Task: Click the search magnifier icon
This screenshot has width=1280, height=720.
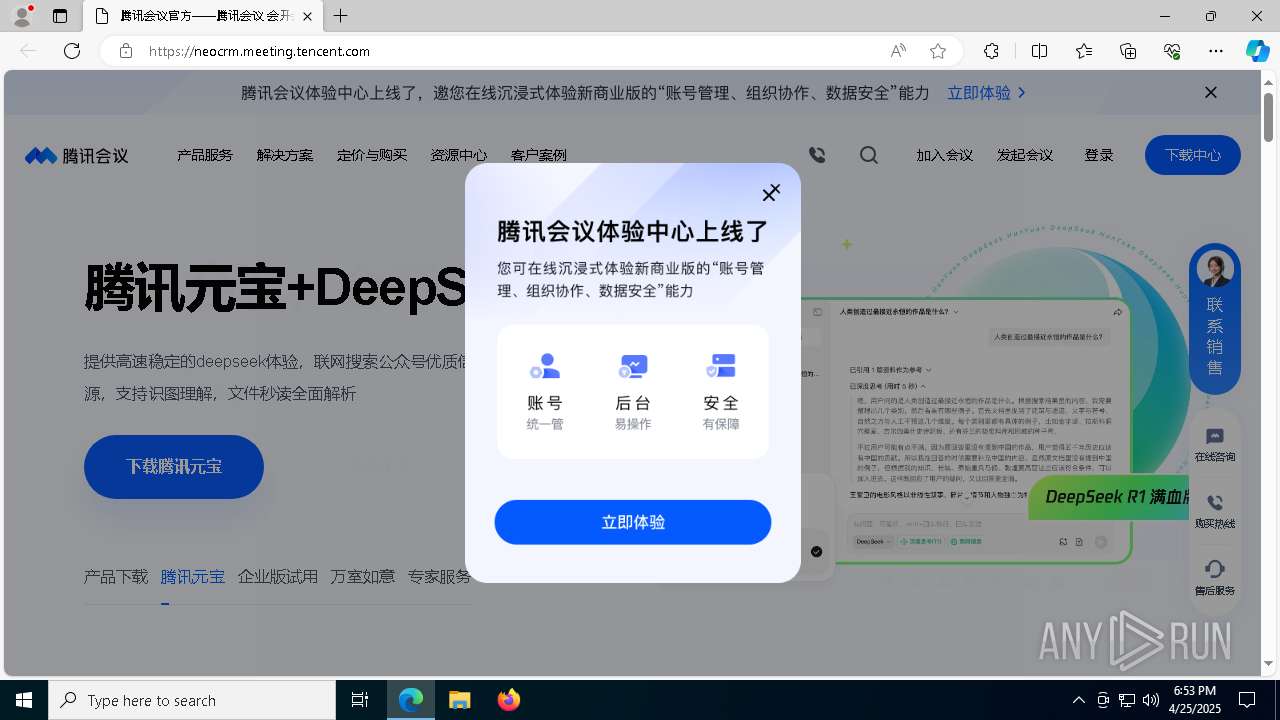Action: tap(869, 155)
